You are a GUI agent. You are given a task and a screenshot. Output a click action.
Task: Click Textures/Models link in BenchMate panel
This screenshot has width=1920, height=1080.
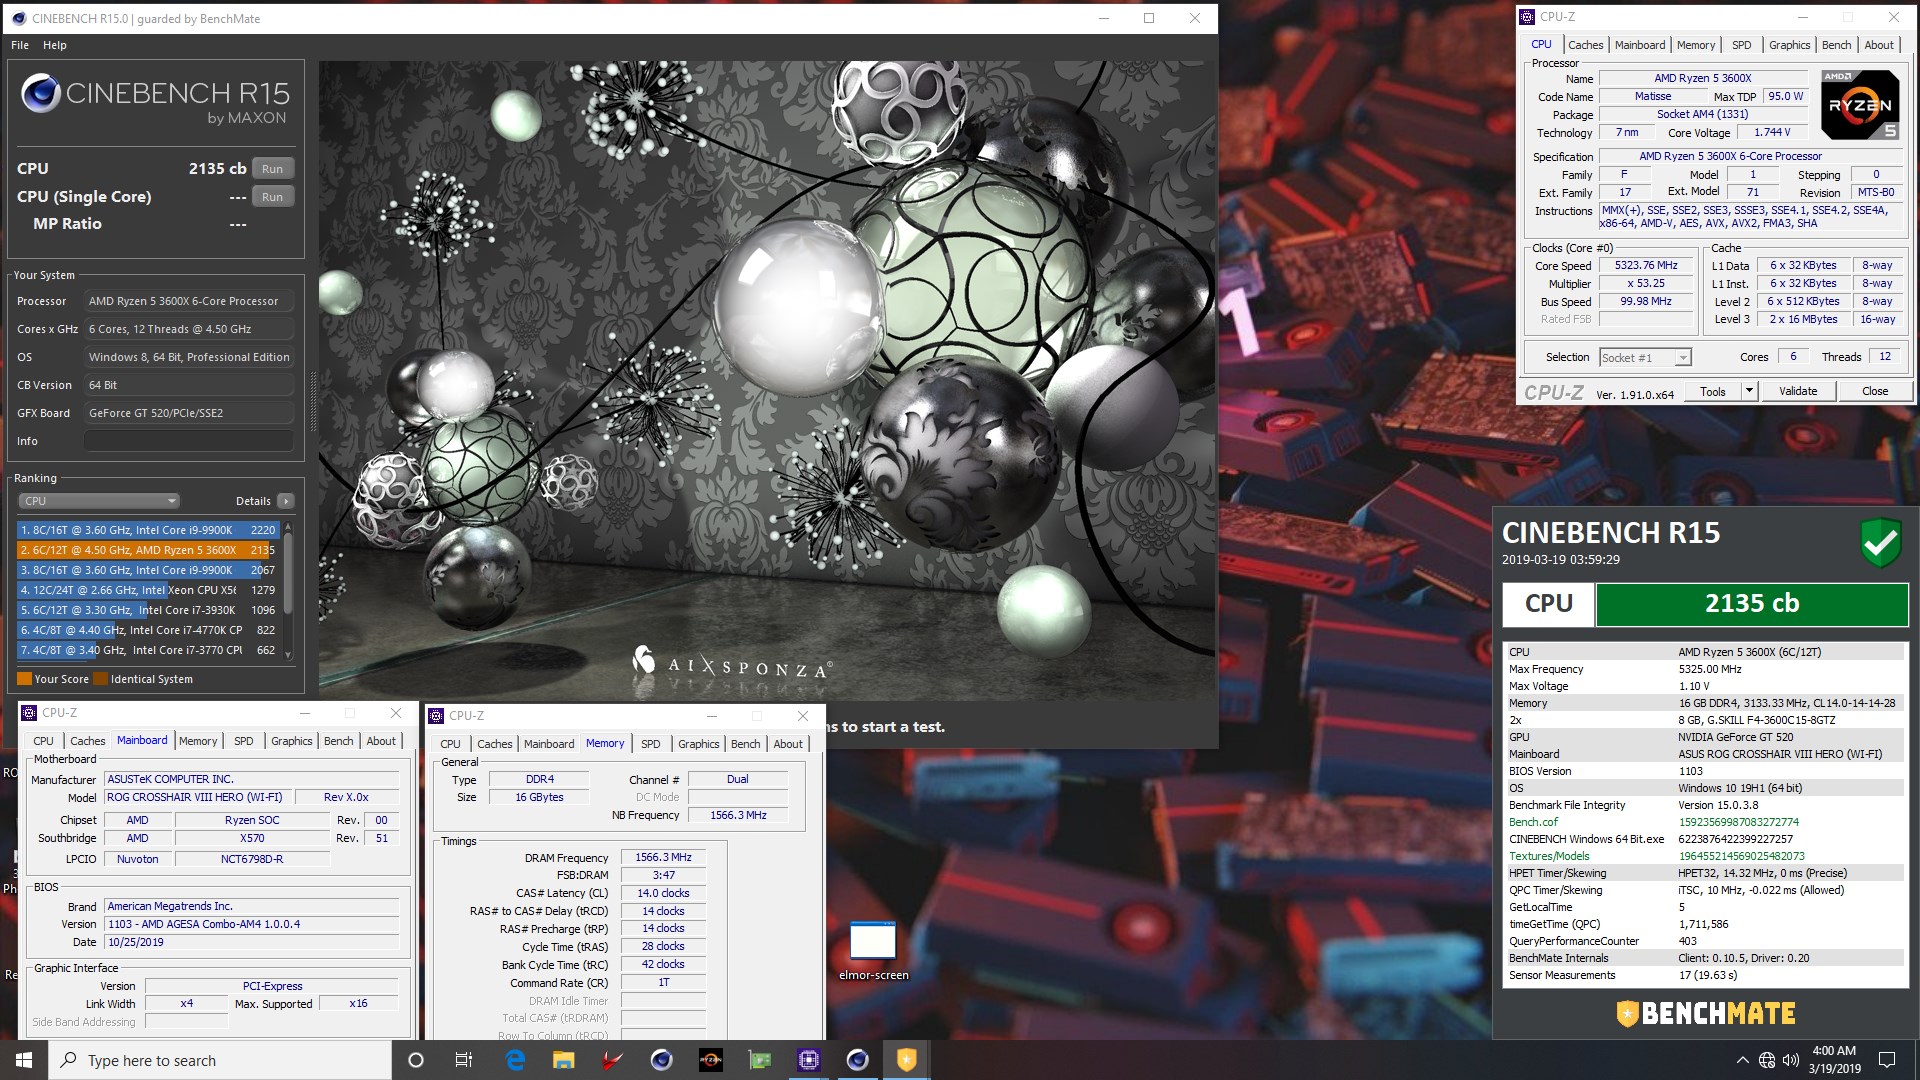click(1549, 856)
